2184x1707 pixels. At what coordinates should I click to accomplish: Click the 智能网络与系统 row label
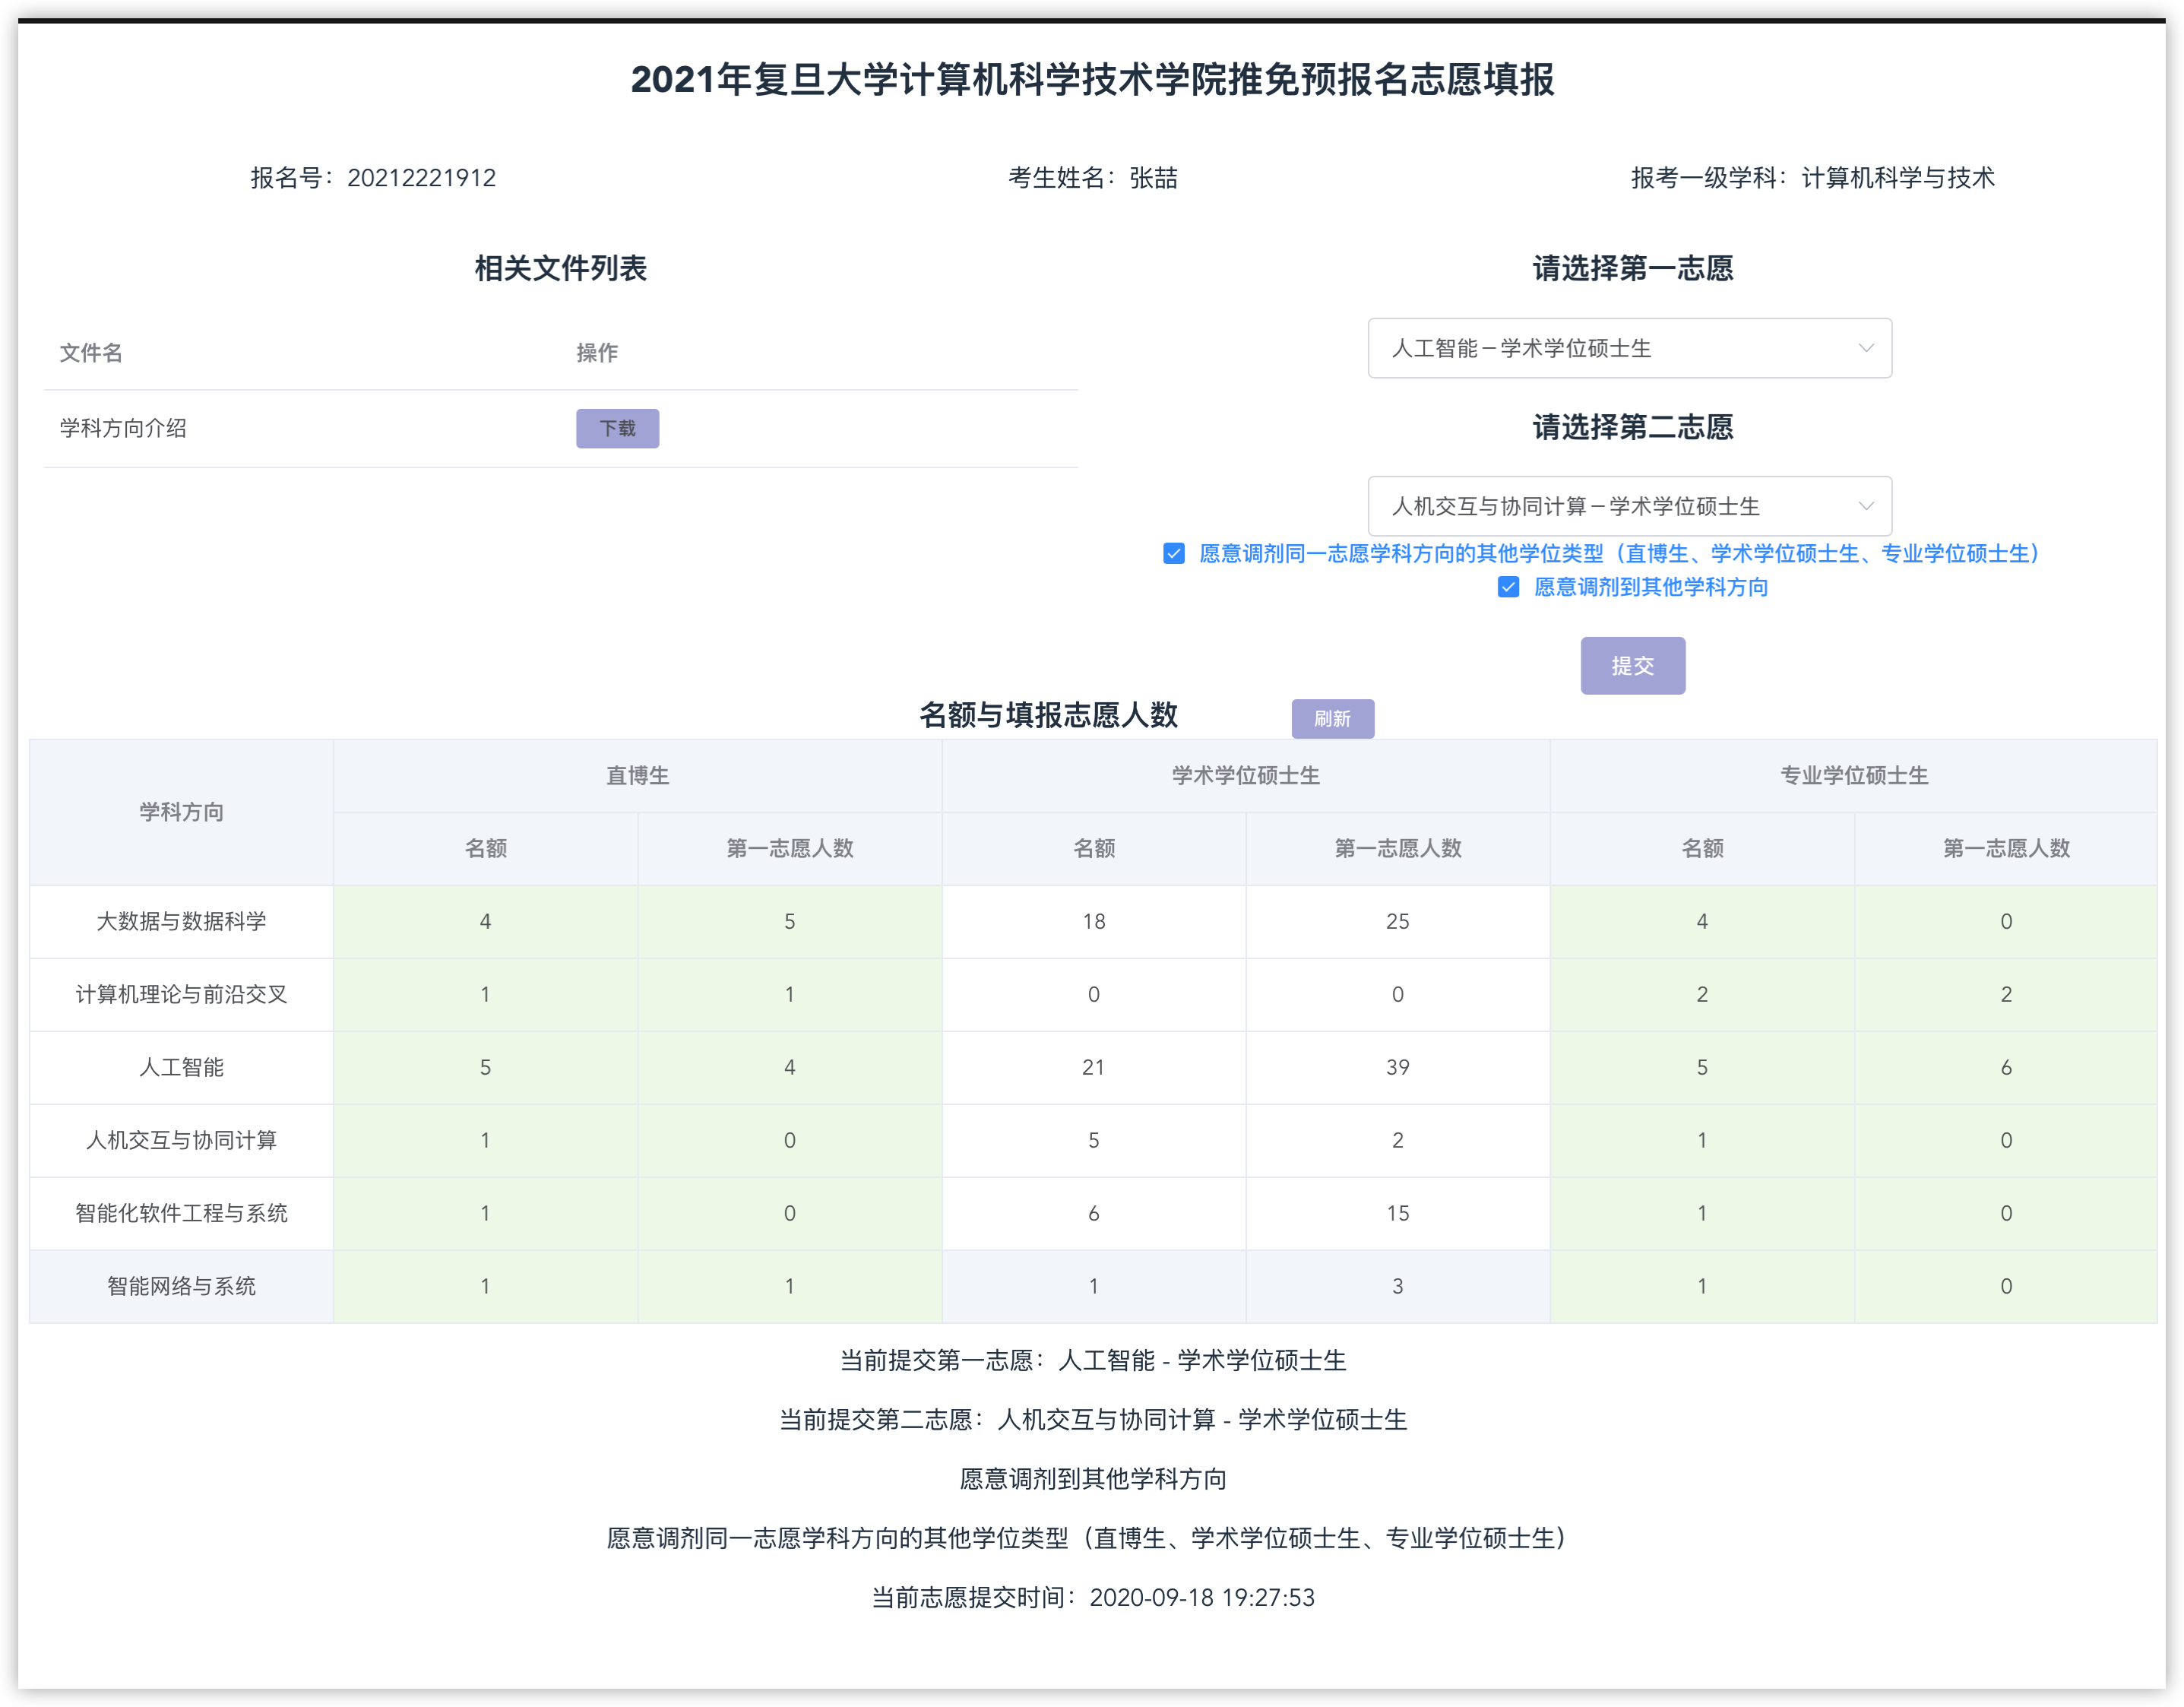point(181,1286)
